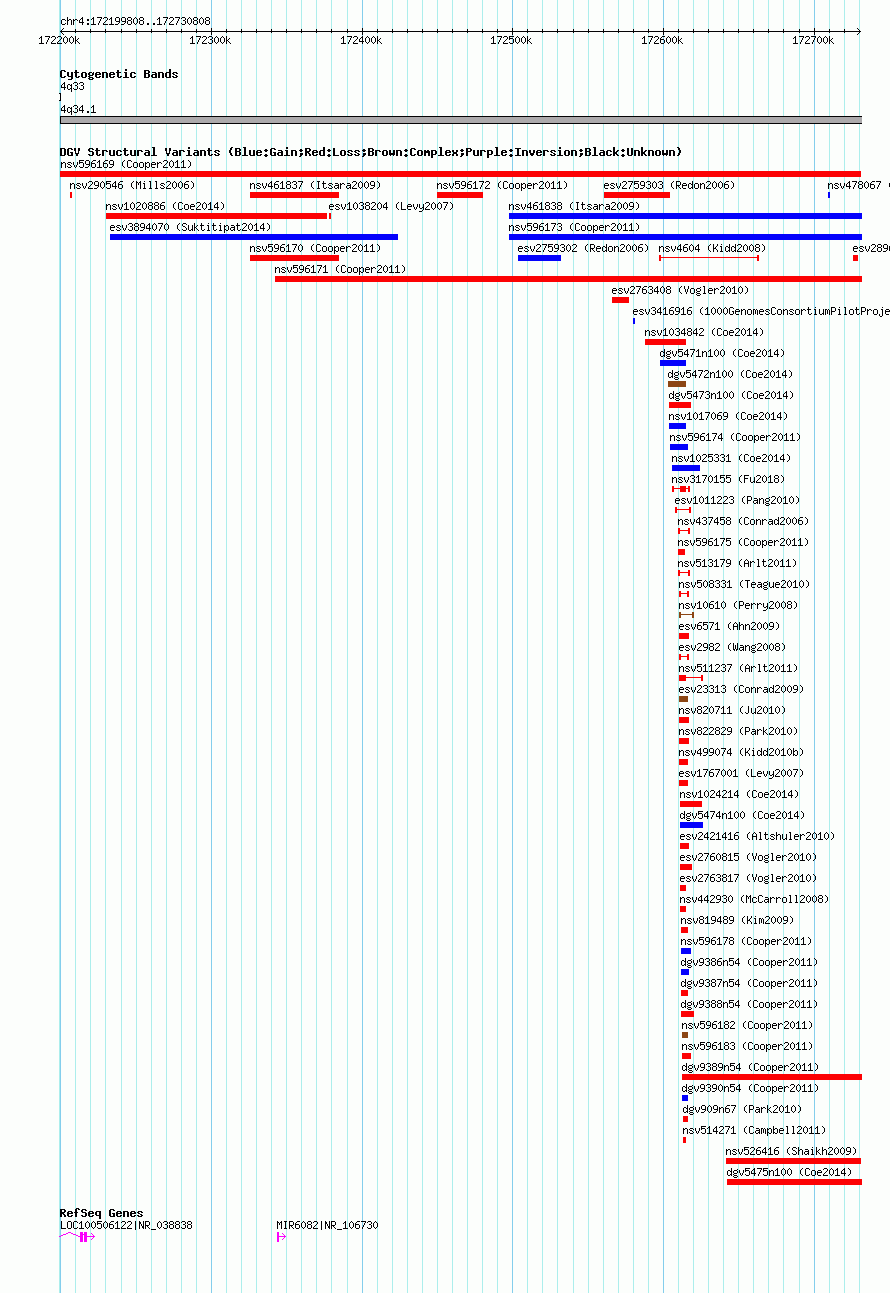Click the magenta LOC100506122 gene glyph
The width and height of the screenshot is (890, 1293).
[77, 1237]
